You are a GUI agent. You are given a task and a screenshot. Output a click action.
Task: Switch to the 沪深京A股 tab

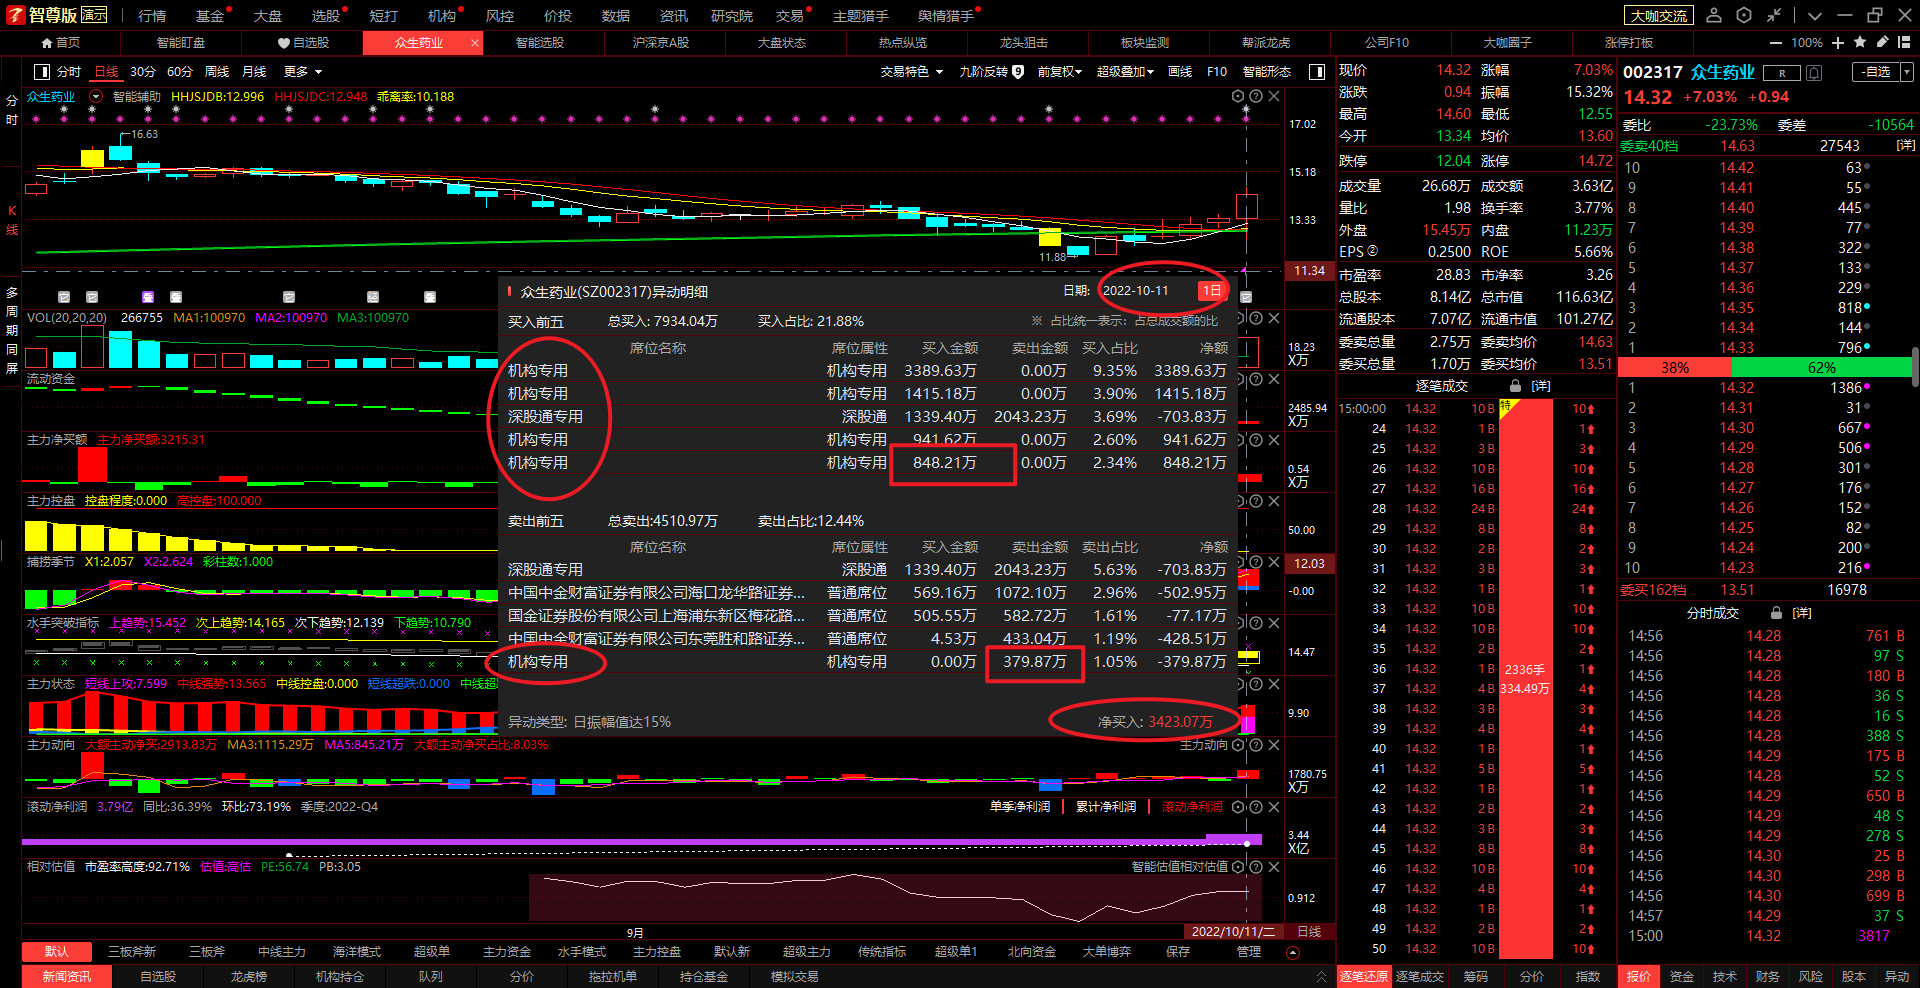pos(661,43)
